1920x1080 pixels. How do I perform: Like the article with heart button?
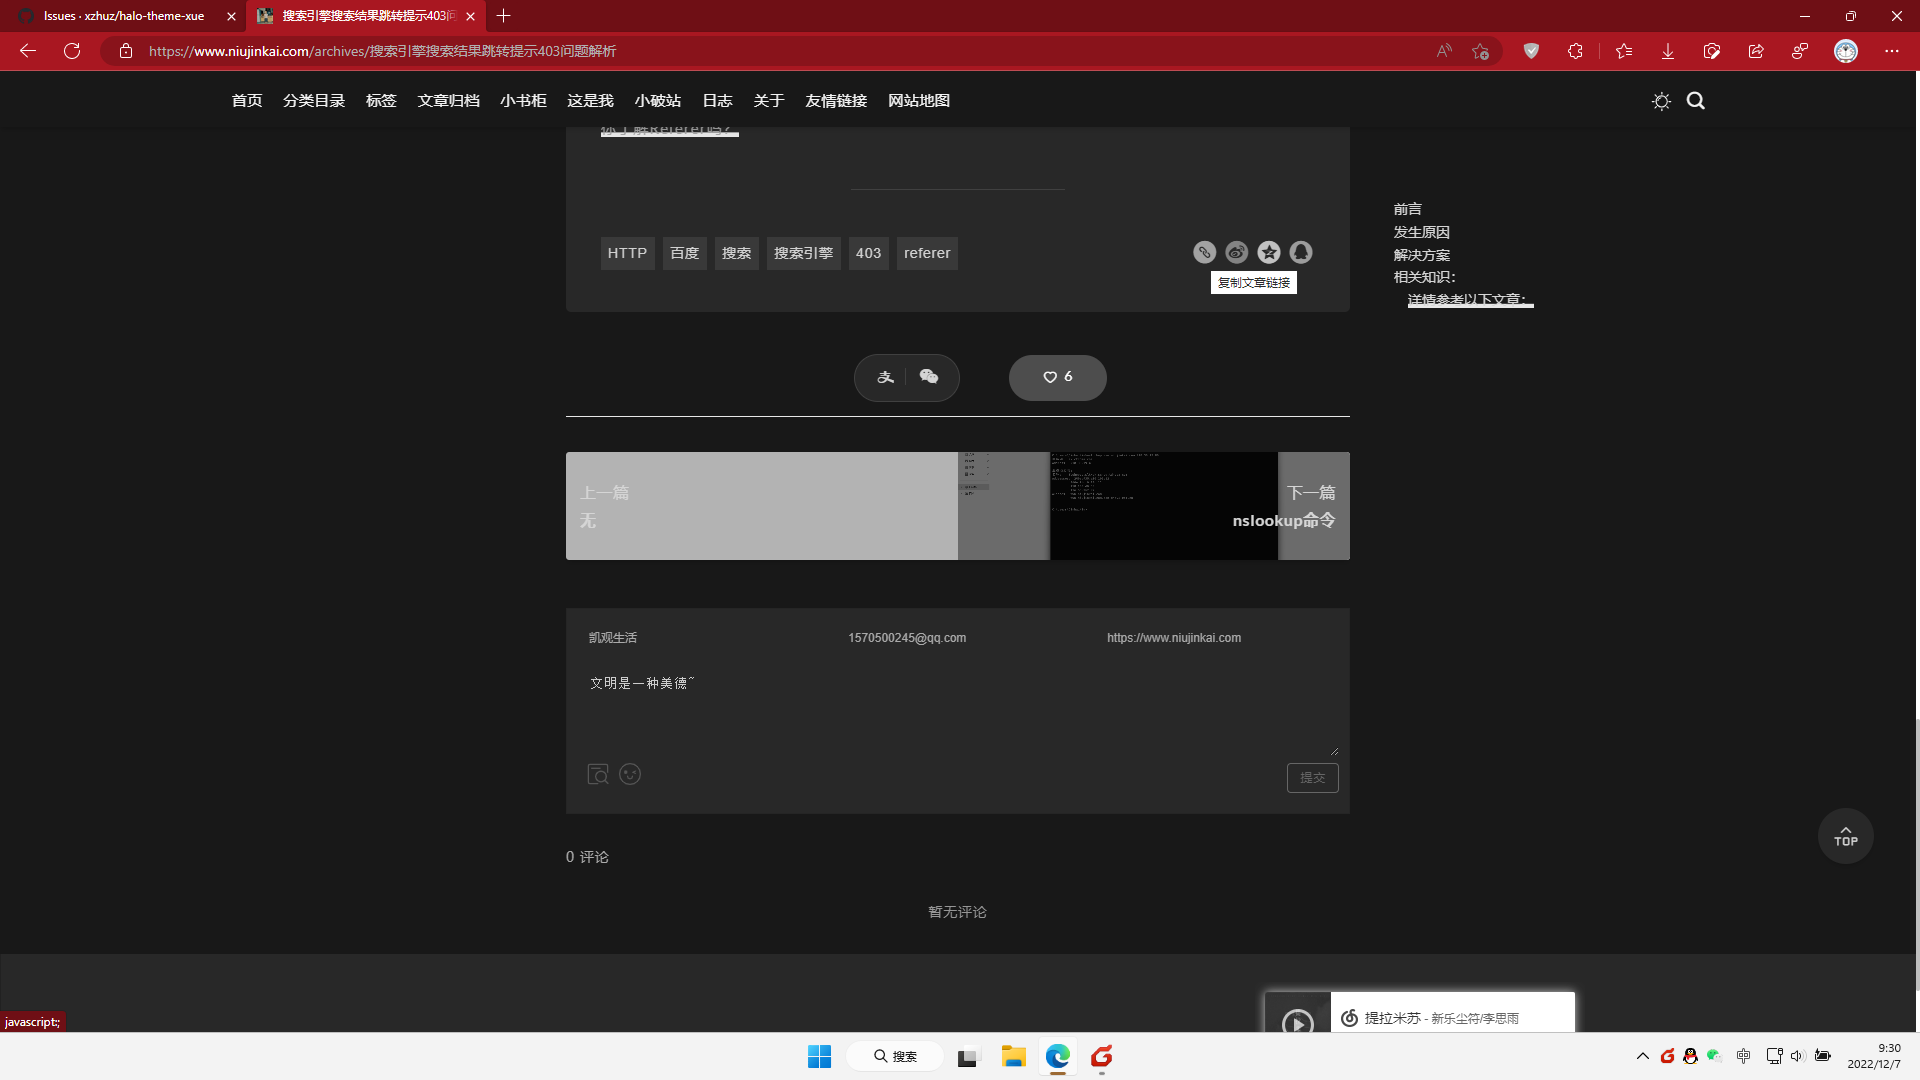point(1057,377)
